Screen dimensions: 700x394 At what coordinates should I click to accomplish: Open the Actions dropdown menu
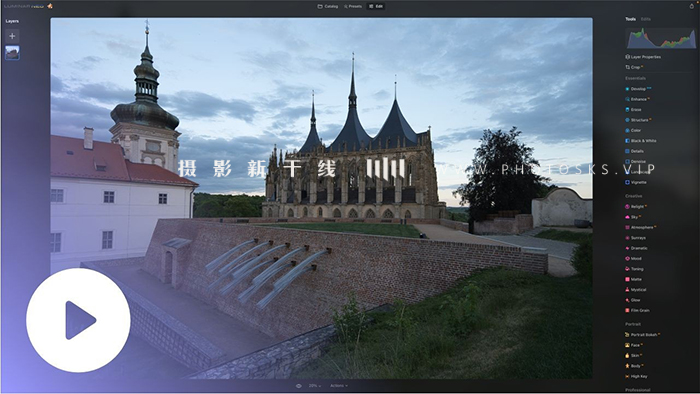[x=339, y=386]
